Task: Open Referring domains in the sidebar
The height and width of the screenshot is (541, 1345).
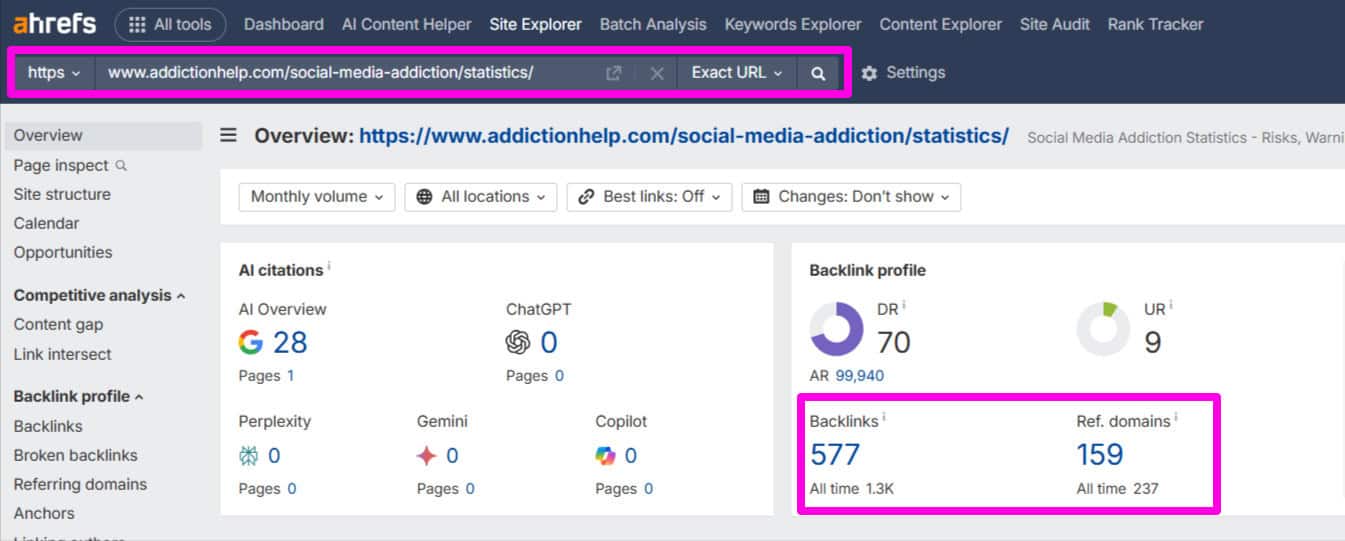Action: pos(80,485)
